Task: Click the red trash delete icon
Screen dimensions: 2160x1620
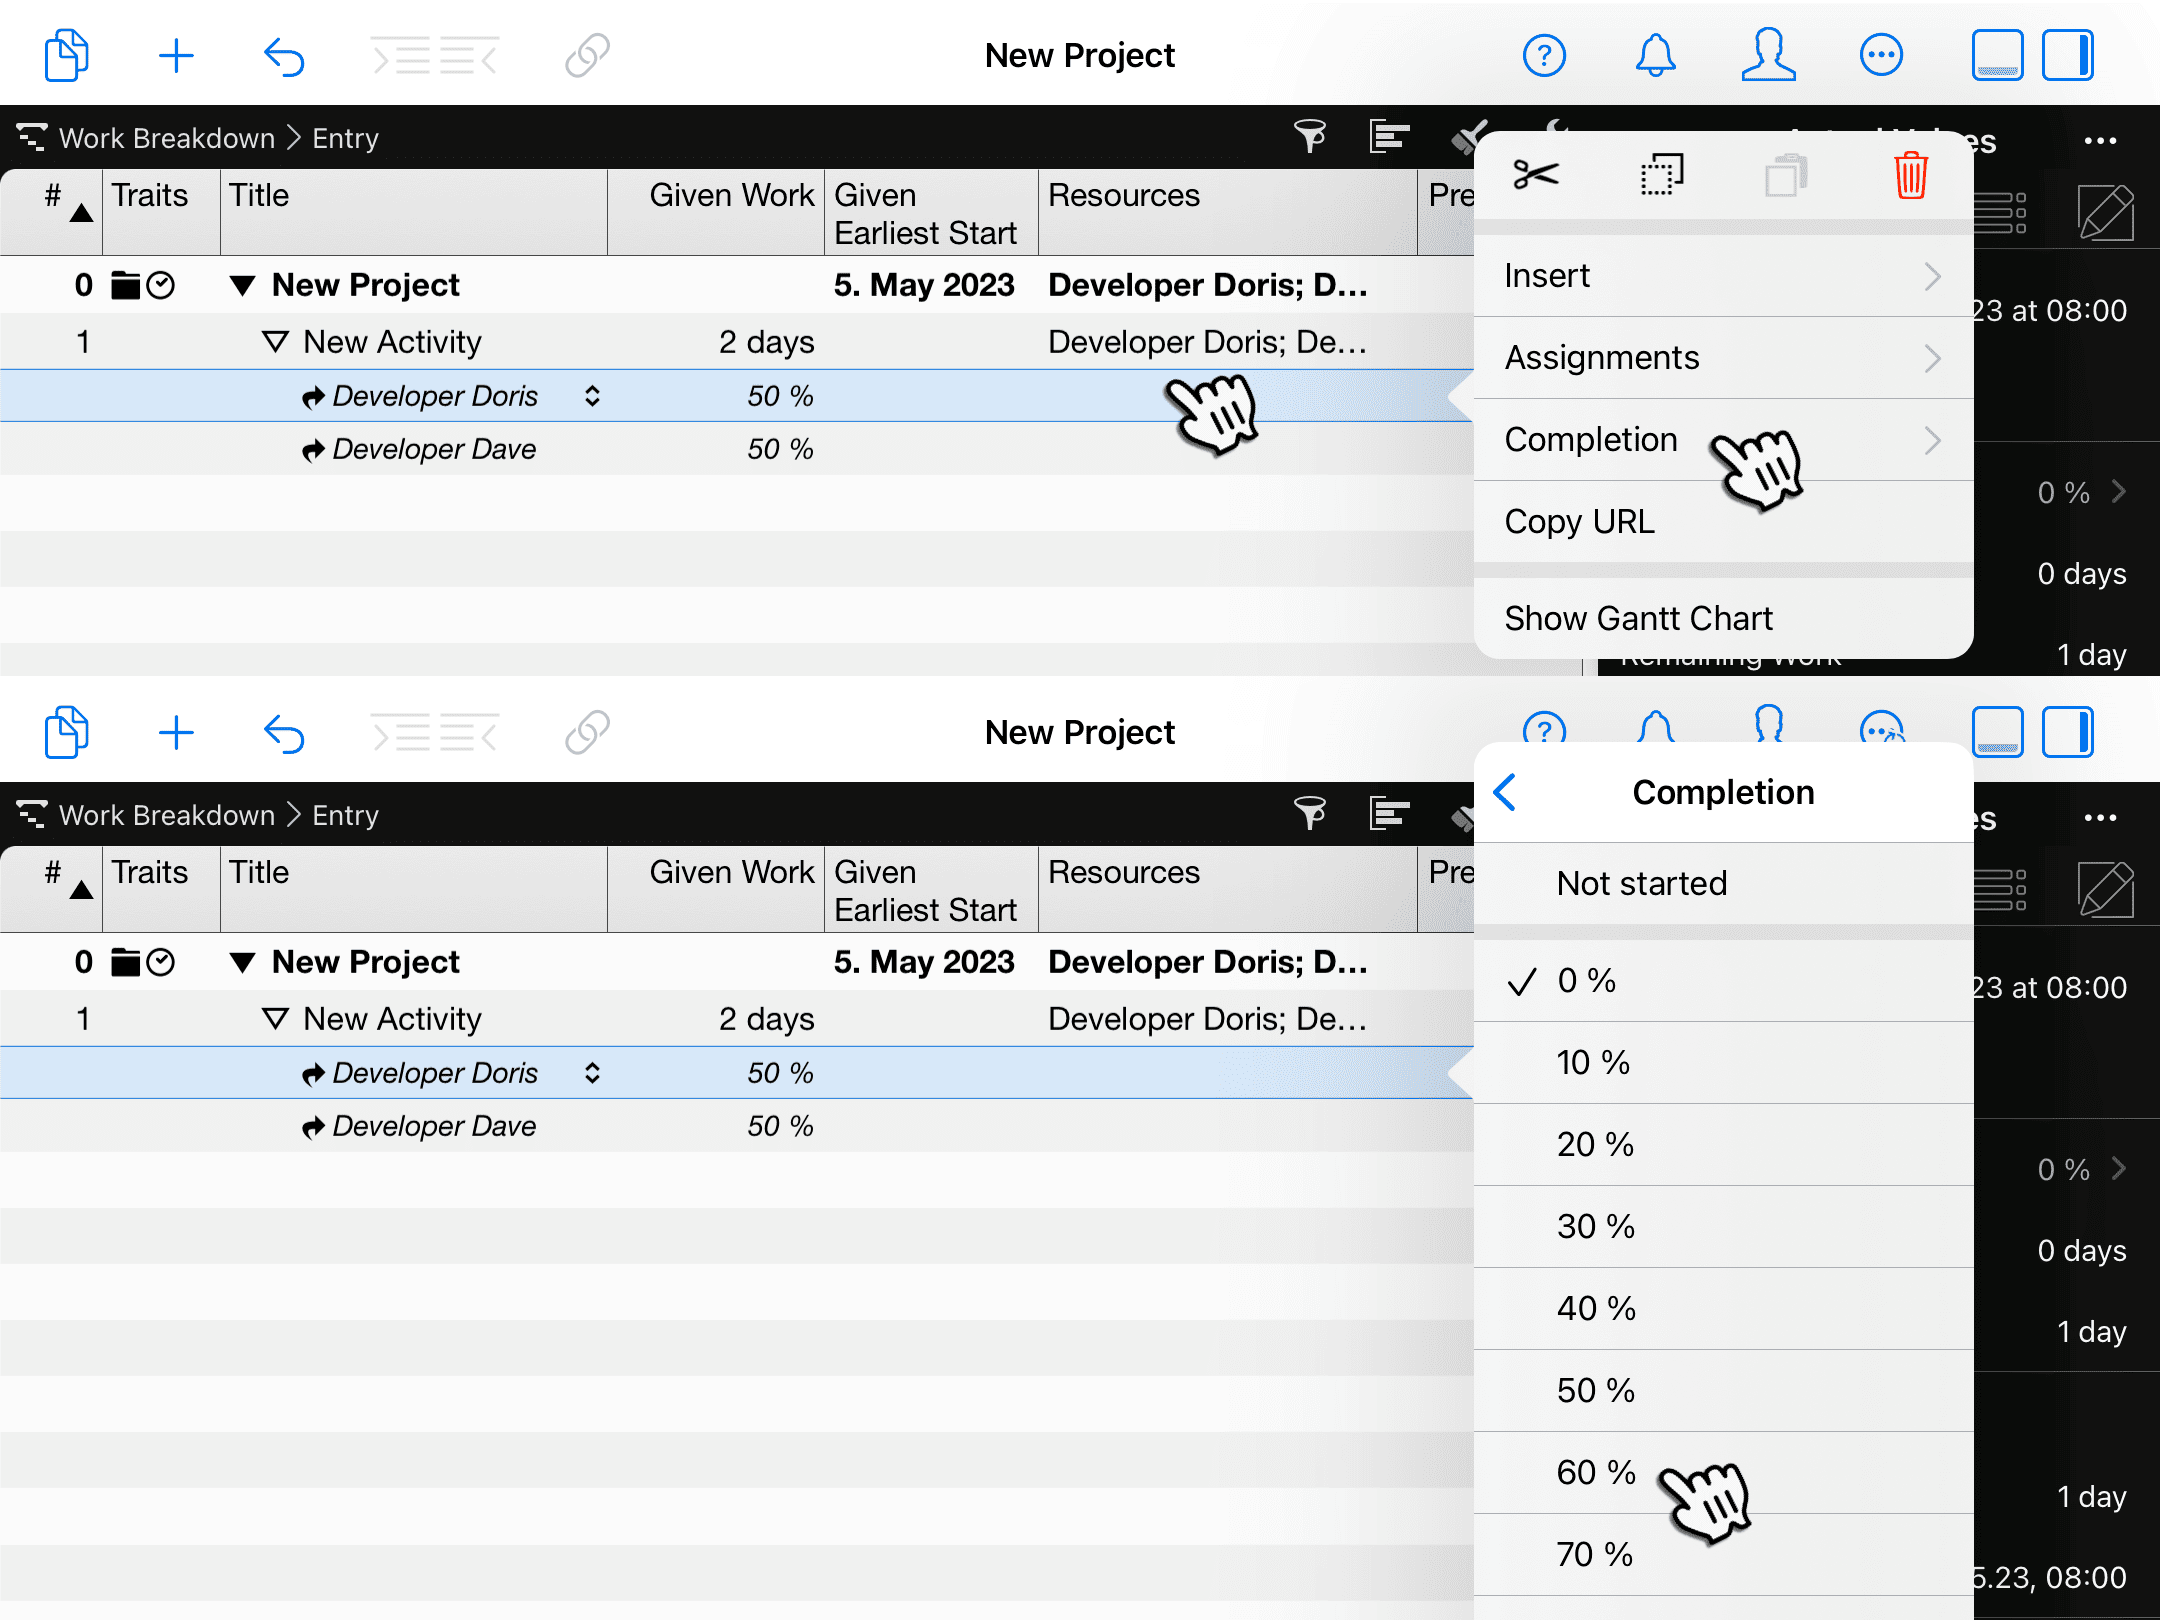Action: click(1910, 175)
